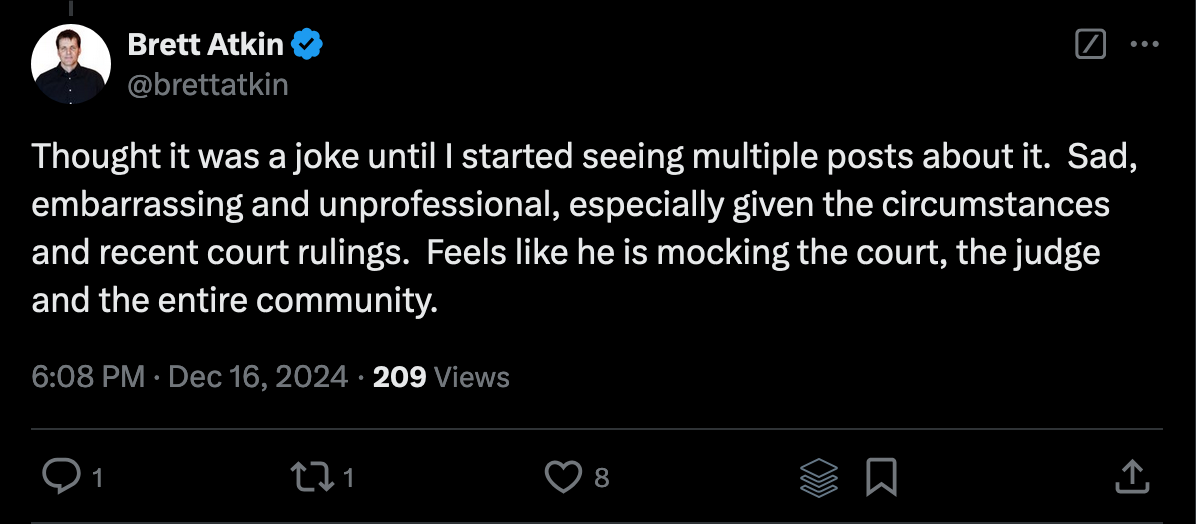Like the post with the heart icon
The height and width of the screenshot is (524, 1196).
pyautogui.click(x=563, y=477)
